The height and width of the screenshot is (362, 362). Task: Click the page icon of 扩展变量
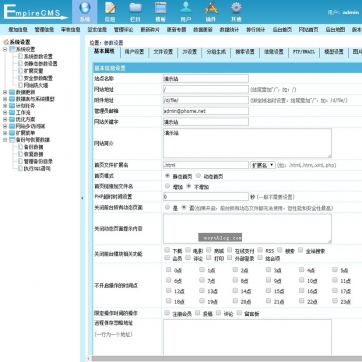[20, 71]
